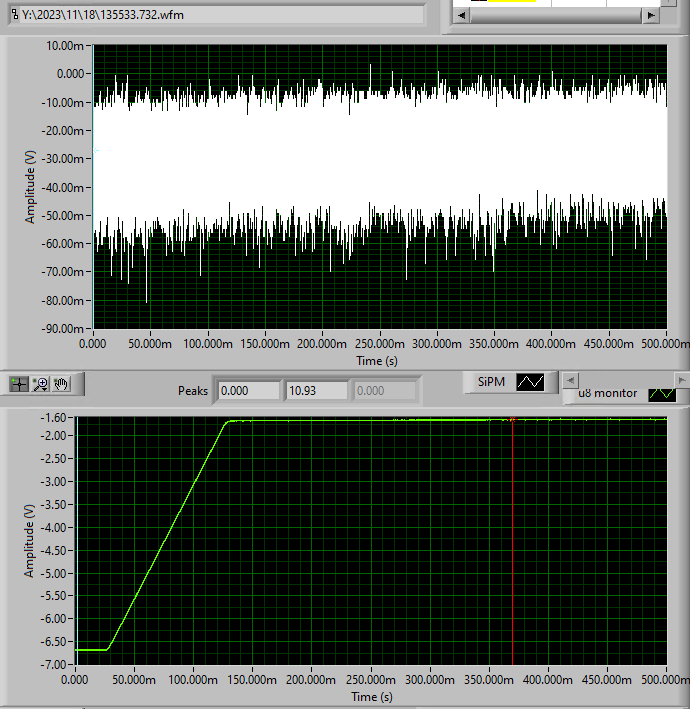Click the u8 monitor legend label
This screenshot has height=709, width=690.
click(607, 393)
